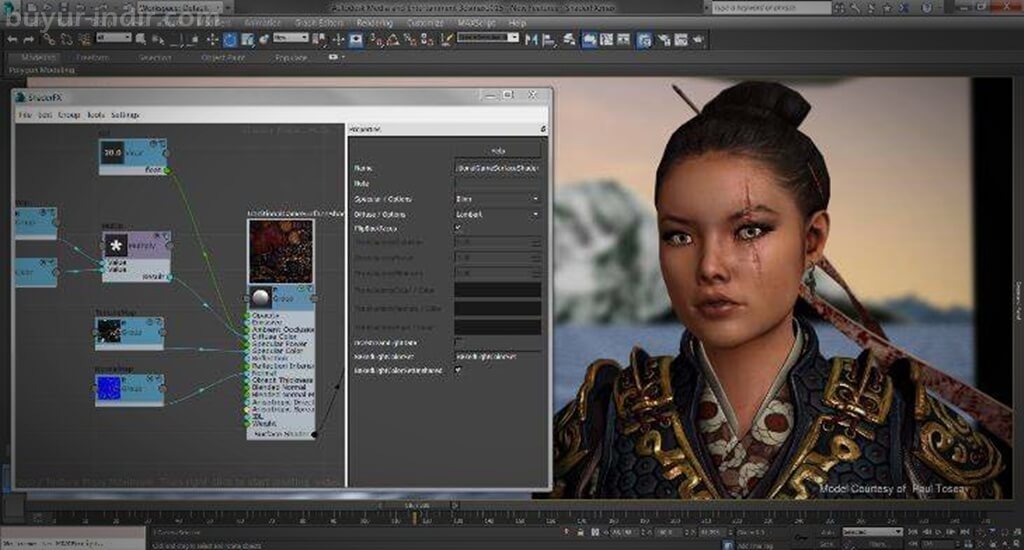
Task: Activate the highlighted Select and Rotate tool
Action: (x=230, y=40)
